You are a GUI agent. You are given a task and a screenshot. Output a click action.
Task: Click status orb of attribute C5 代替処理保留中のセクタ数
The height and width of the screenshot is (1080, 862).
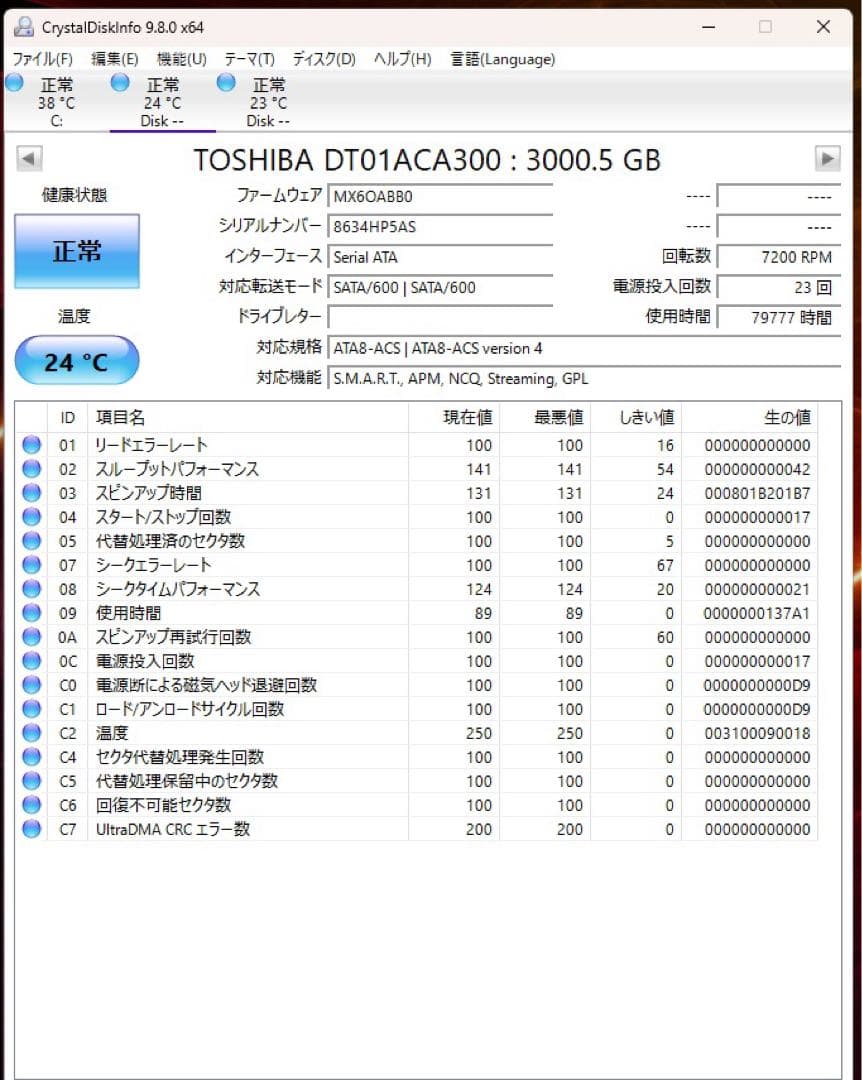click(32, 780)
